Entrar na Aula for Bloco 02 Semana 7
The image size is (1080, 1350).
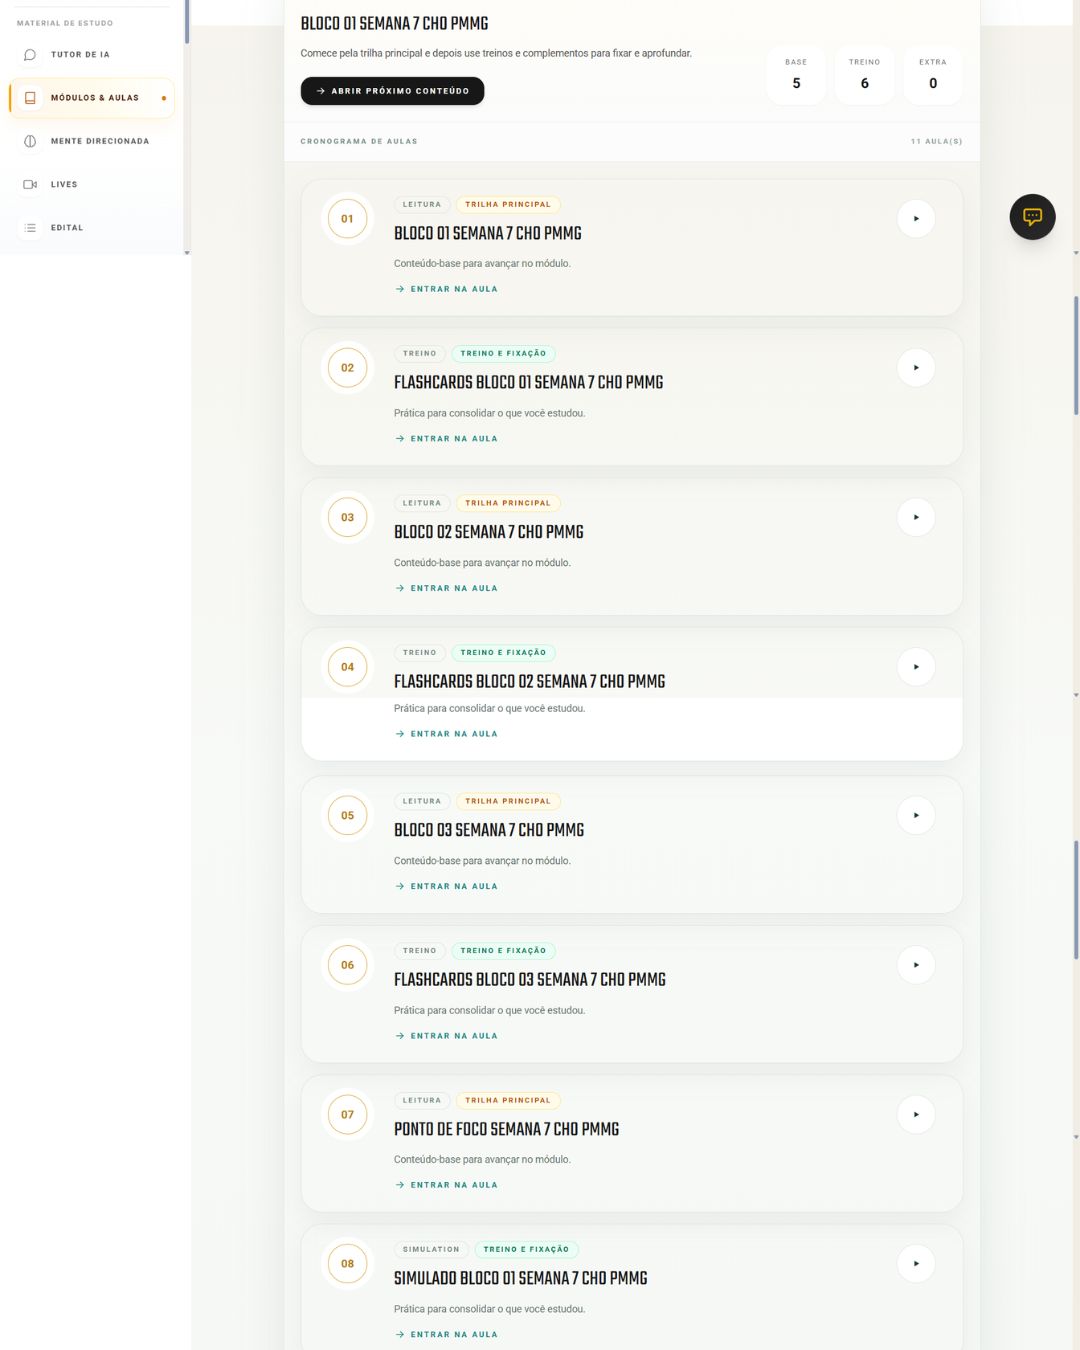point(446,588)
